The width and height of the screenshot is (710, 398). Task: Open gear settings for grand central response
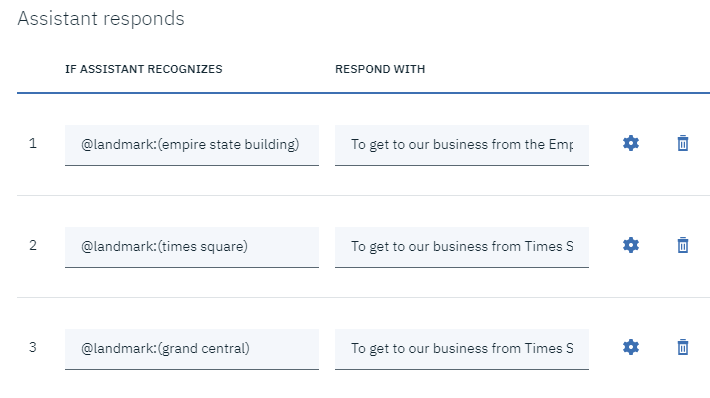[631, 347]
